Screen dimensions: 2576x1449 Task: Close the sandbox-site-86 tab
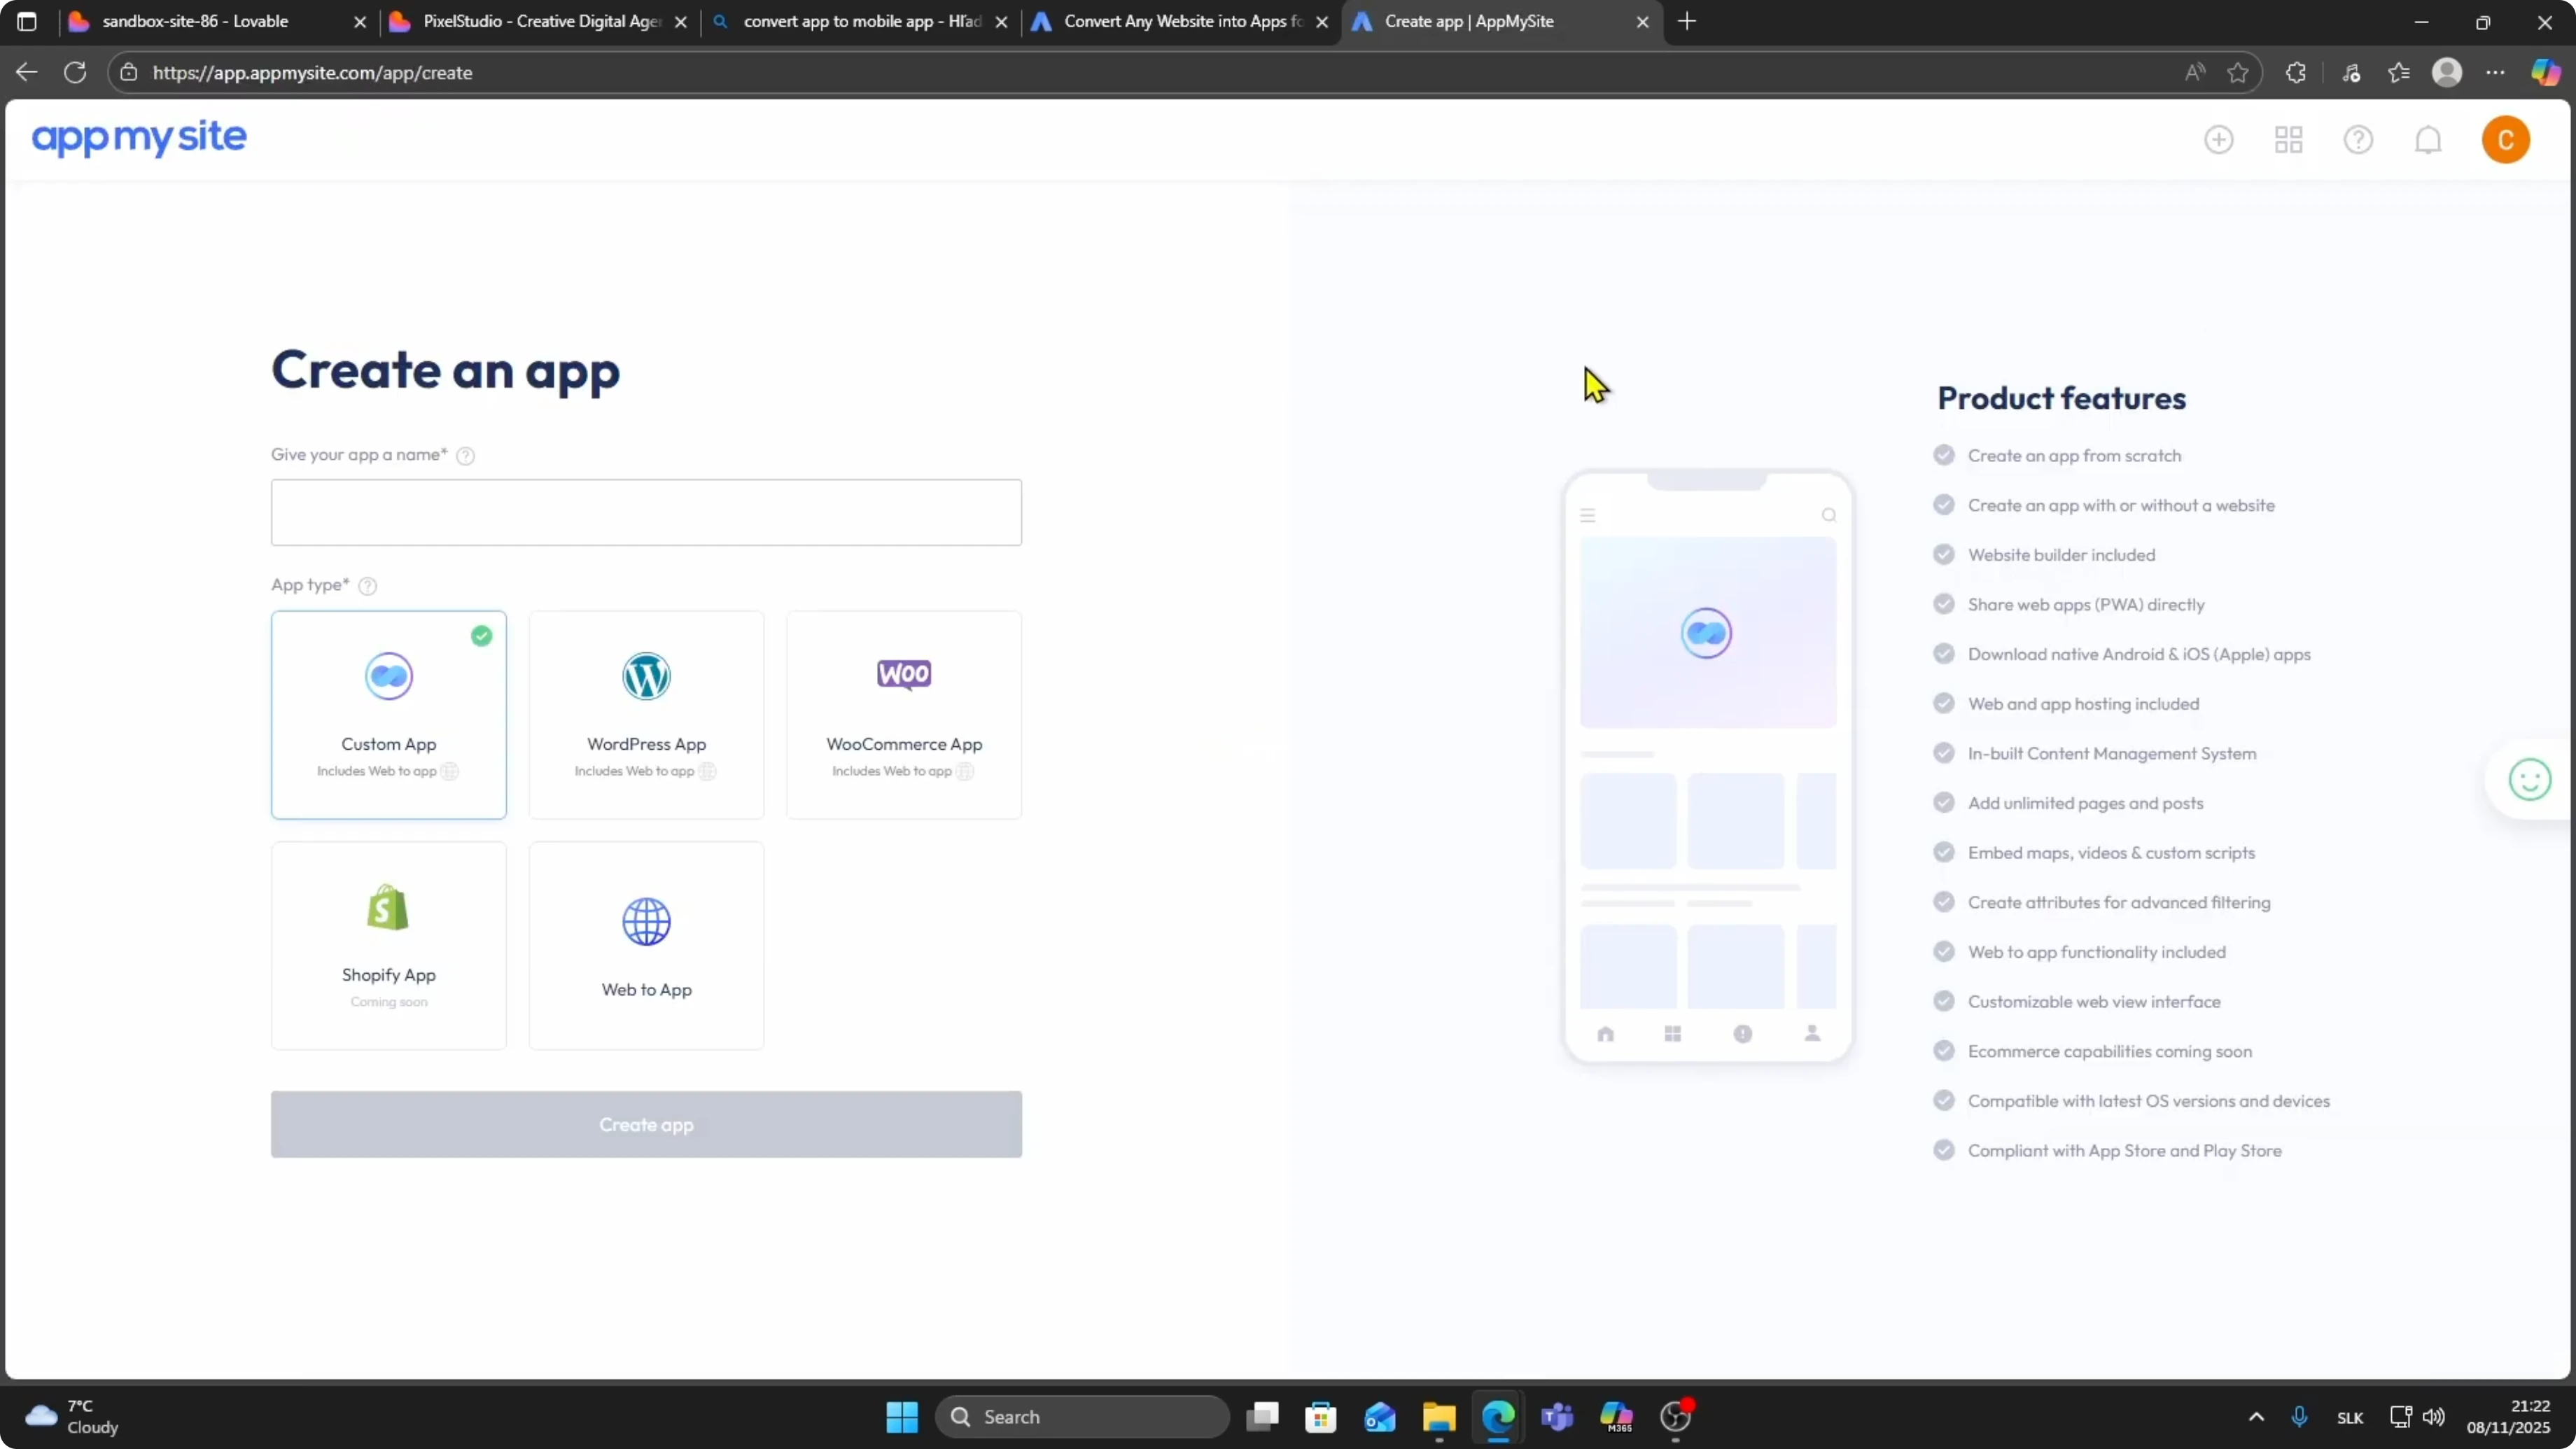360,22
